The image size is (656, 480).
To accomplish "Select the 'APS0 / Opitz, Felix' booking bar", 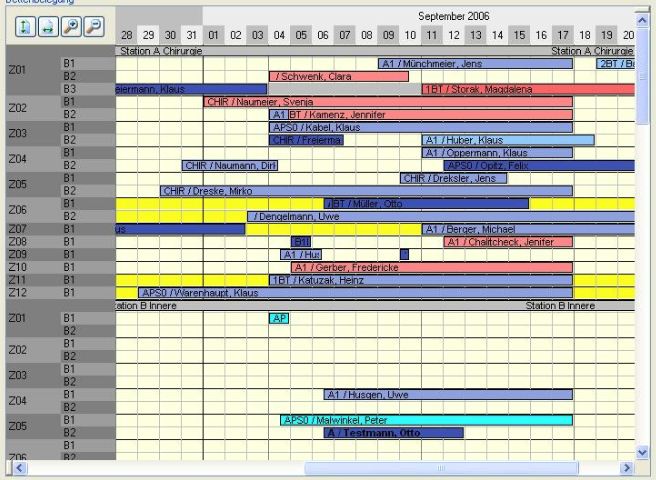I will [x=539, y=166].
